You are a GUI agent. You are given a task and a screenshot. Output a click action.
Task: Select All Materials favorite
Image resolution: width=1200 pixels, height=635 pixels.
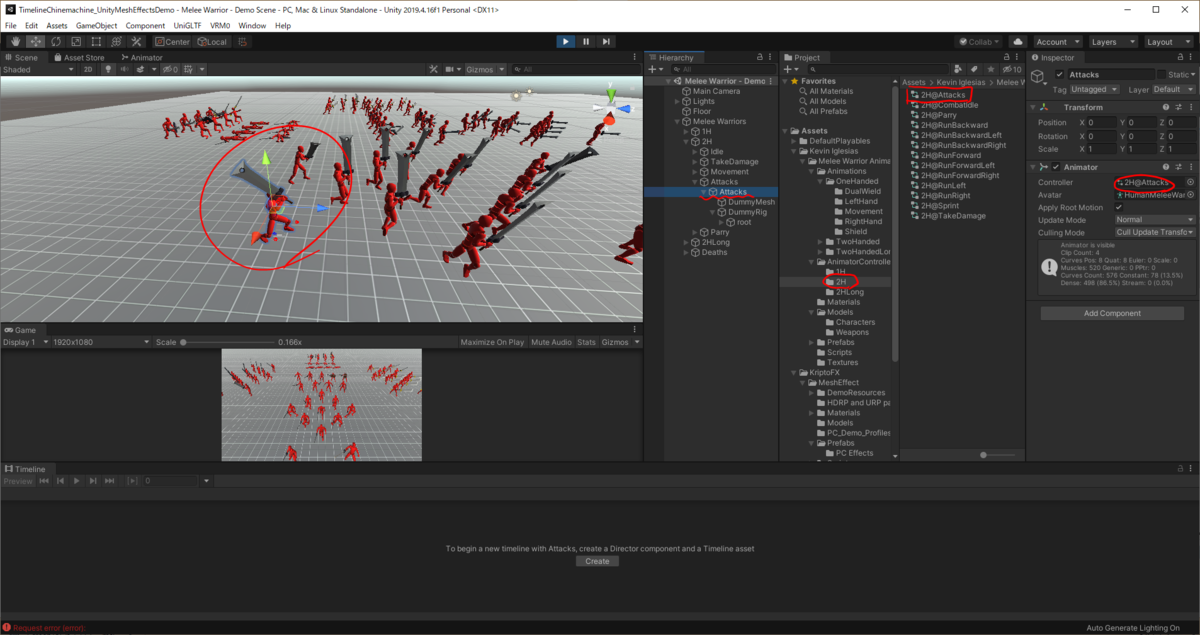pos(833,91)
